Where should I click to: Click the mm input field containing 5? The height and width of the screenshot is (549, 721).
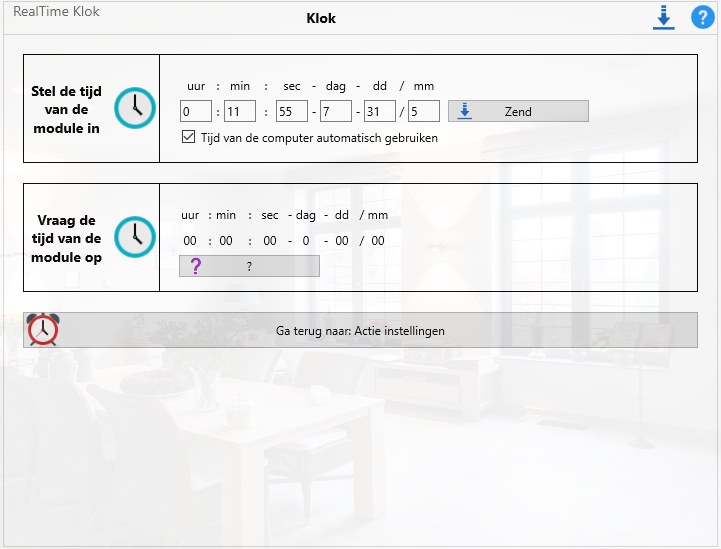click(424, 111)
